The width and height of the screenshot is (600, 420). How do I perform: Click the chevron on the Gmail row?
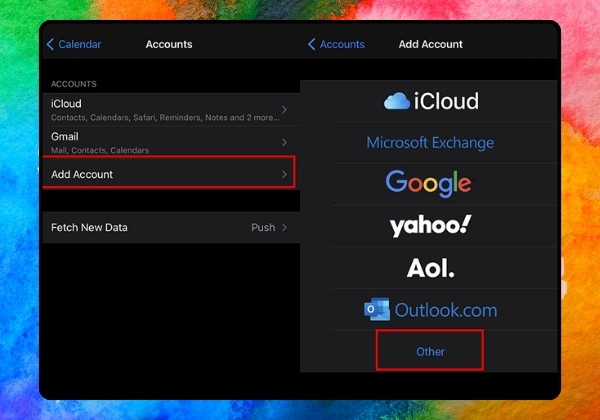pyautogui.click(x=284, y=142)
